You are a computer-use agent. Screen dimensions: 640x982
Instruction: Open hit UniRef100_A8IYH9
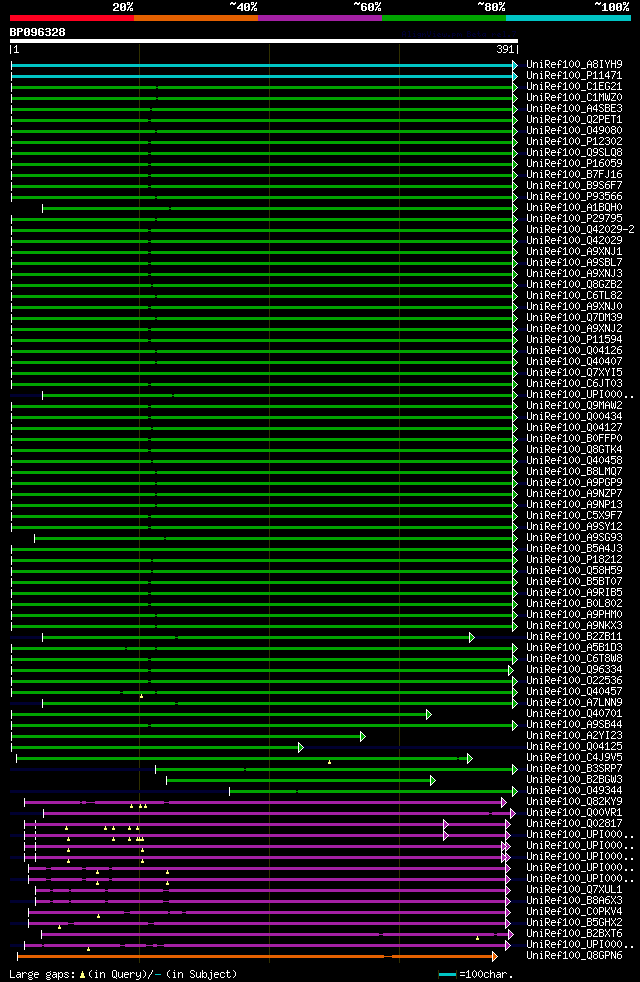pyautogui.click(x=574, y=65)
